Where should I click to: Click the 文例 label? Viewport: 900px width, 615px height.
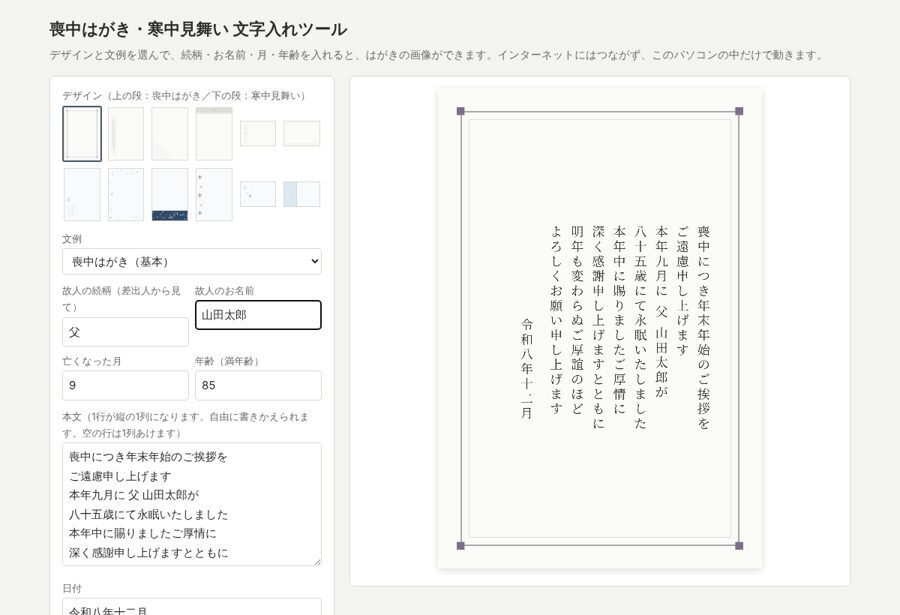click(72, 239)
